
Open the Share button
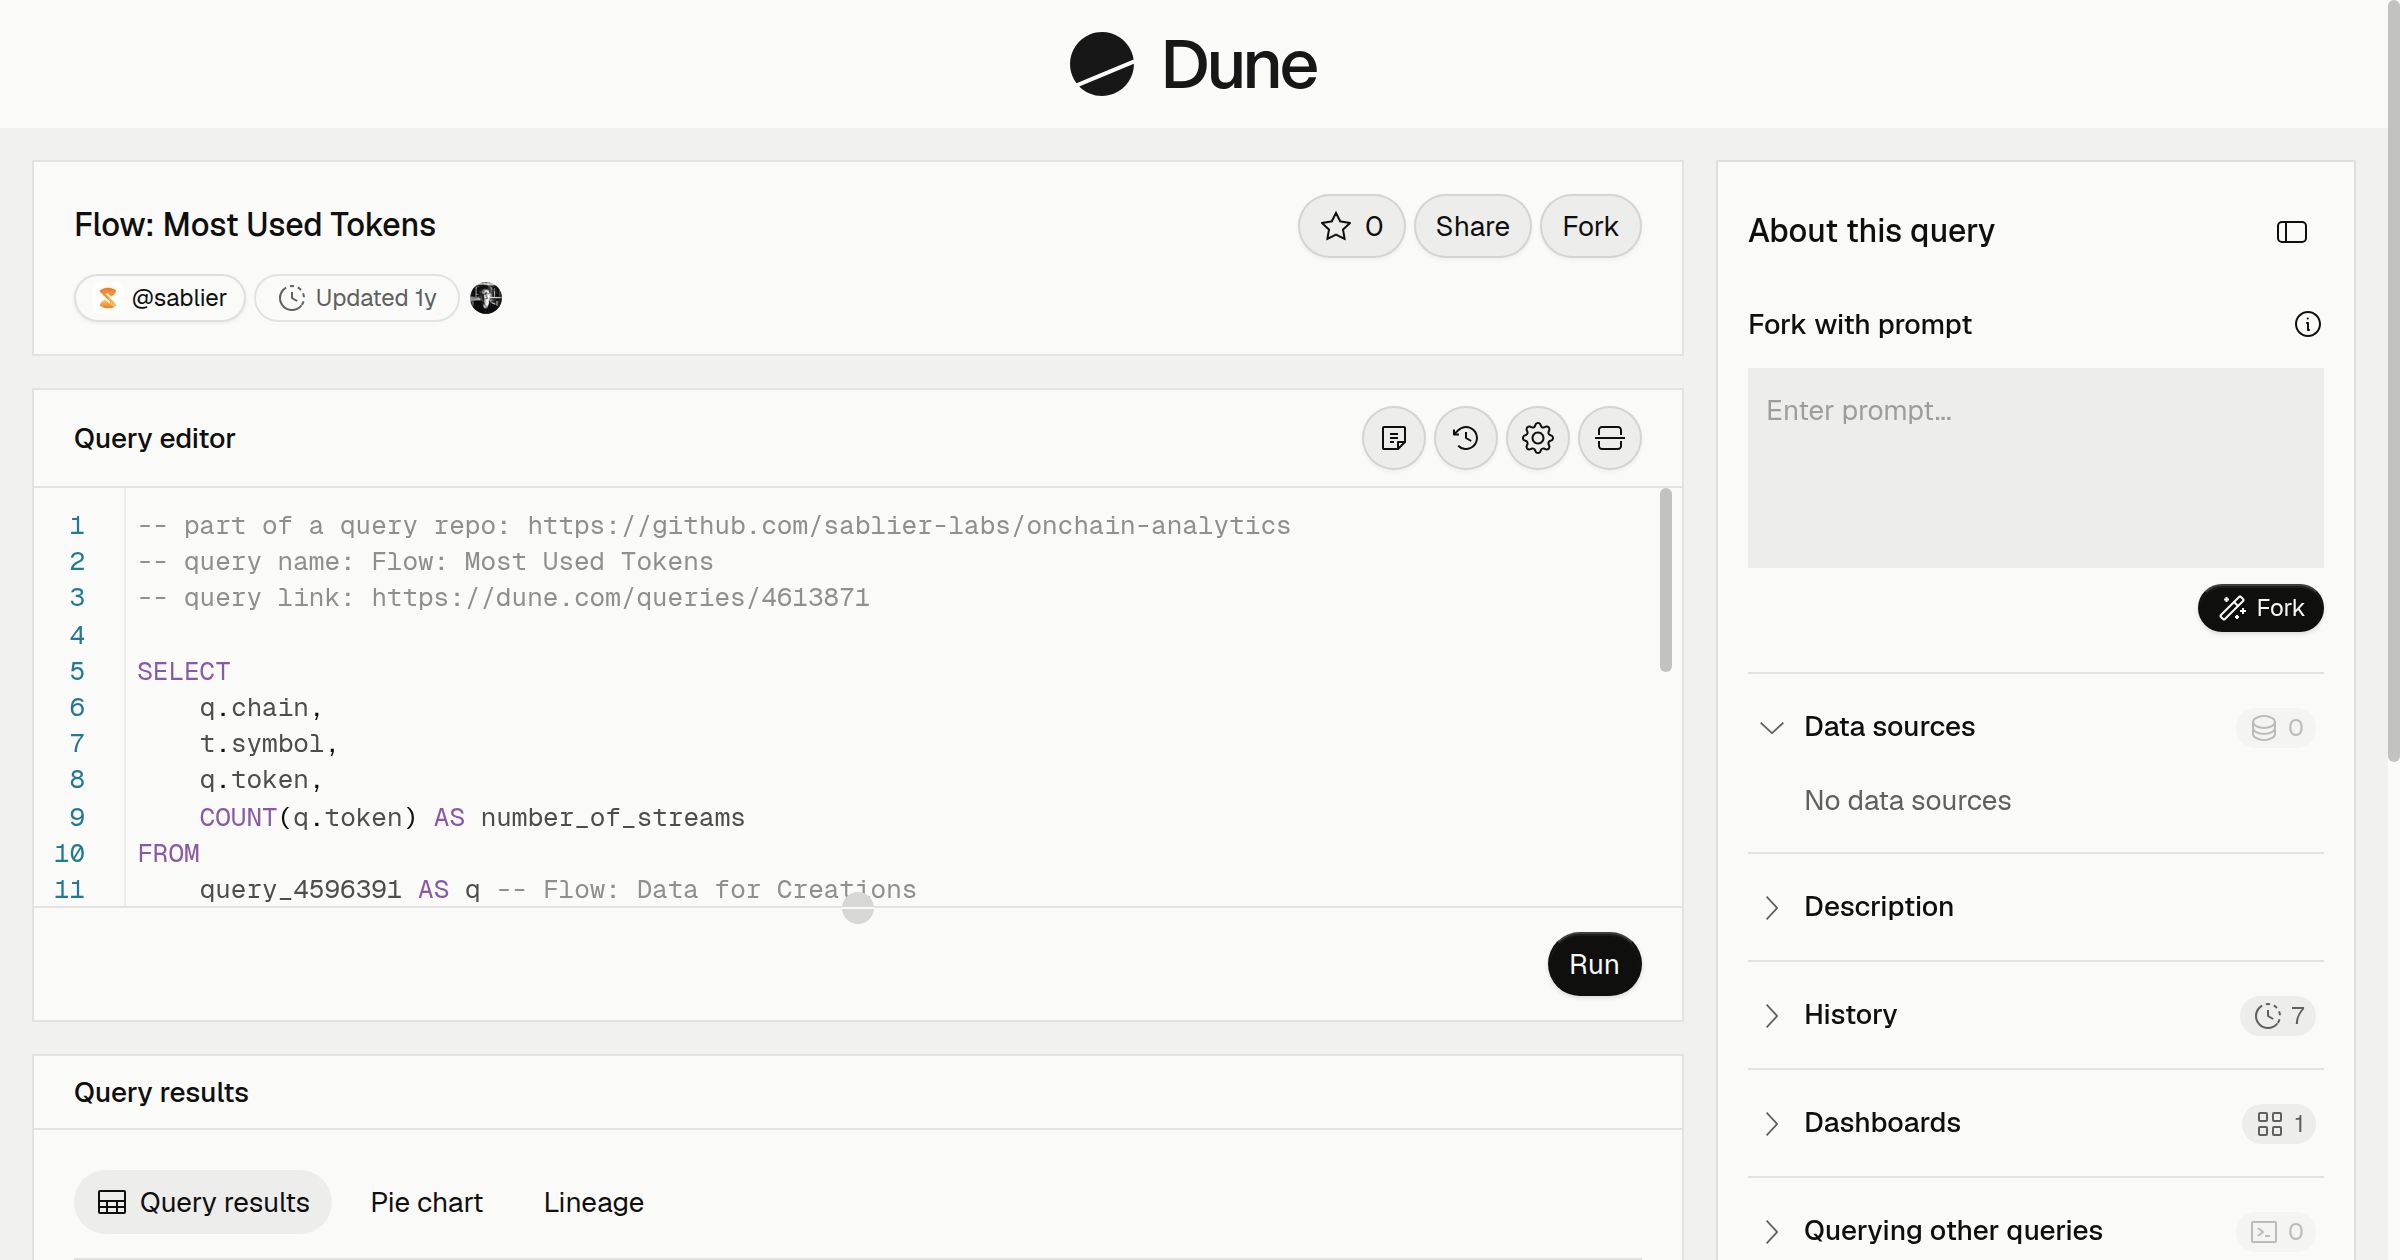pyautogui.click(x=1472, y=226)
